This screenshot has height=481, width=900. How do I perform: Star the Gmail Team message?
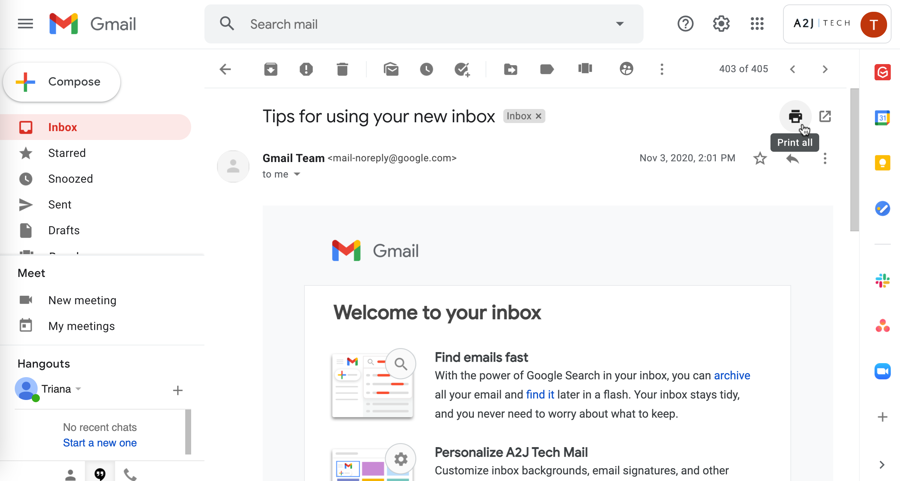(x=760, y=158)
